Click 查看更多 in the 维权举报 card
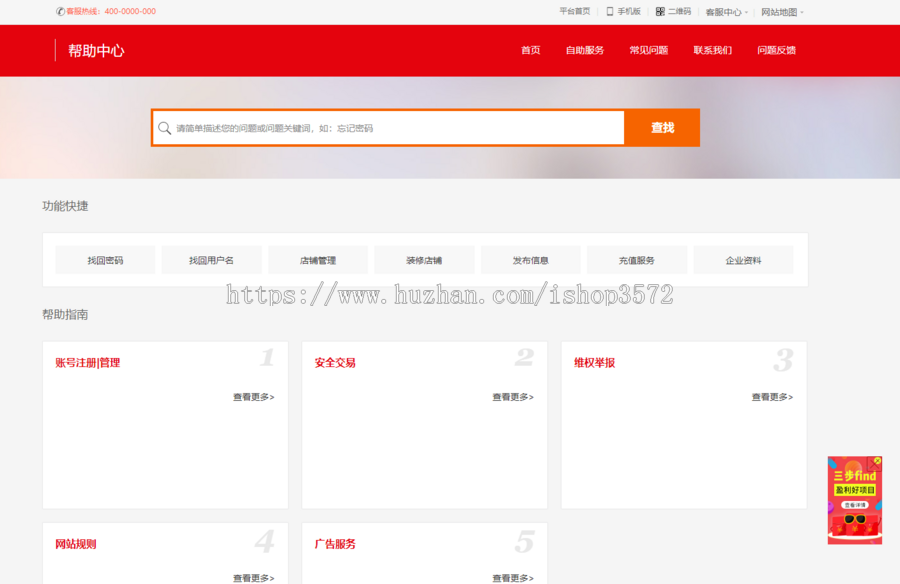 point(773,397)
